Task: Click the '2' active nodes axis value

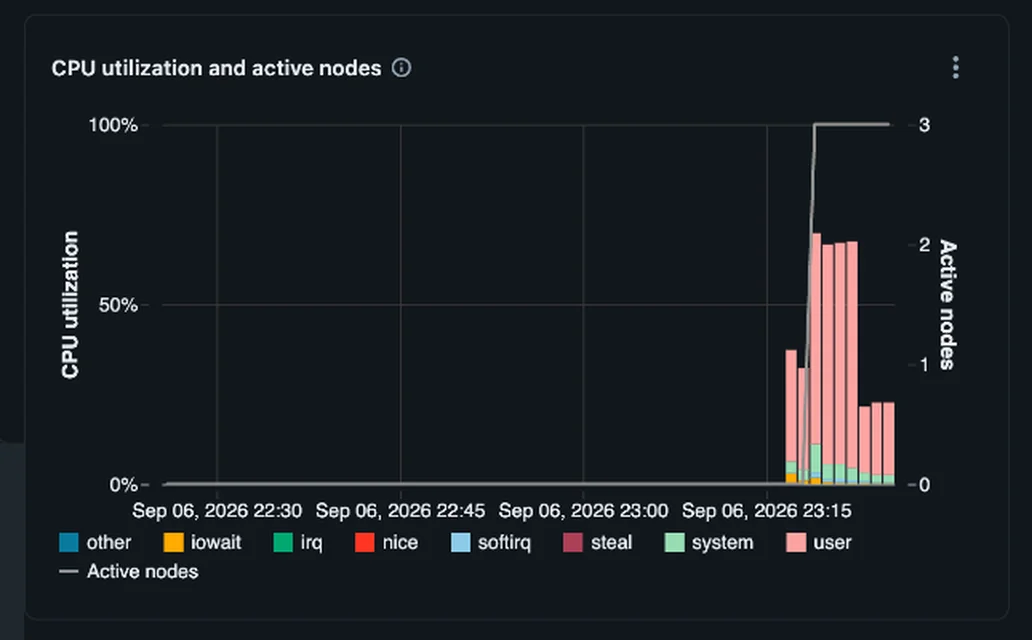Action: click(x=924, y=245)
